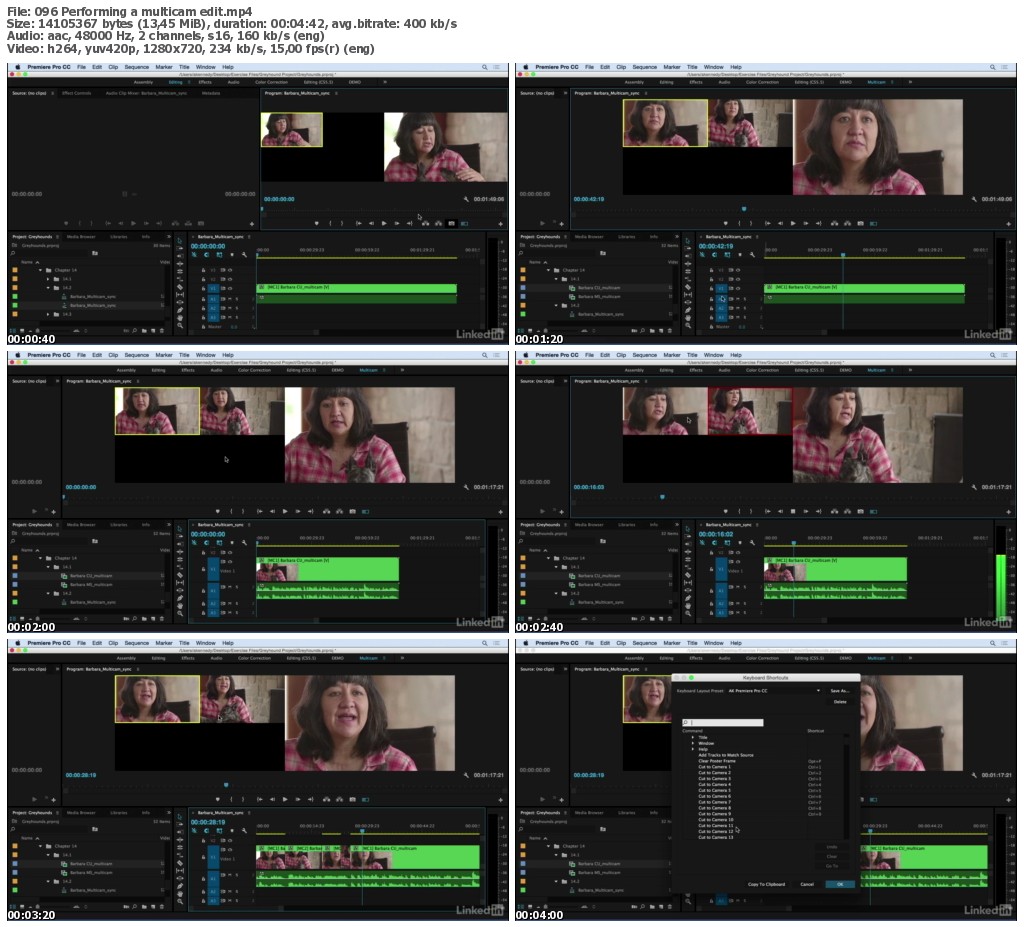The height and width of the screenshot is (927, 1024).
Task: Select 'Clear Poster Frame' command in shortcuts list
Action: tap(716, 761)
